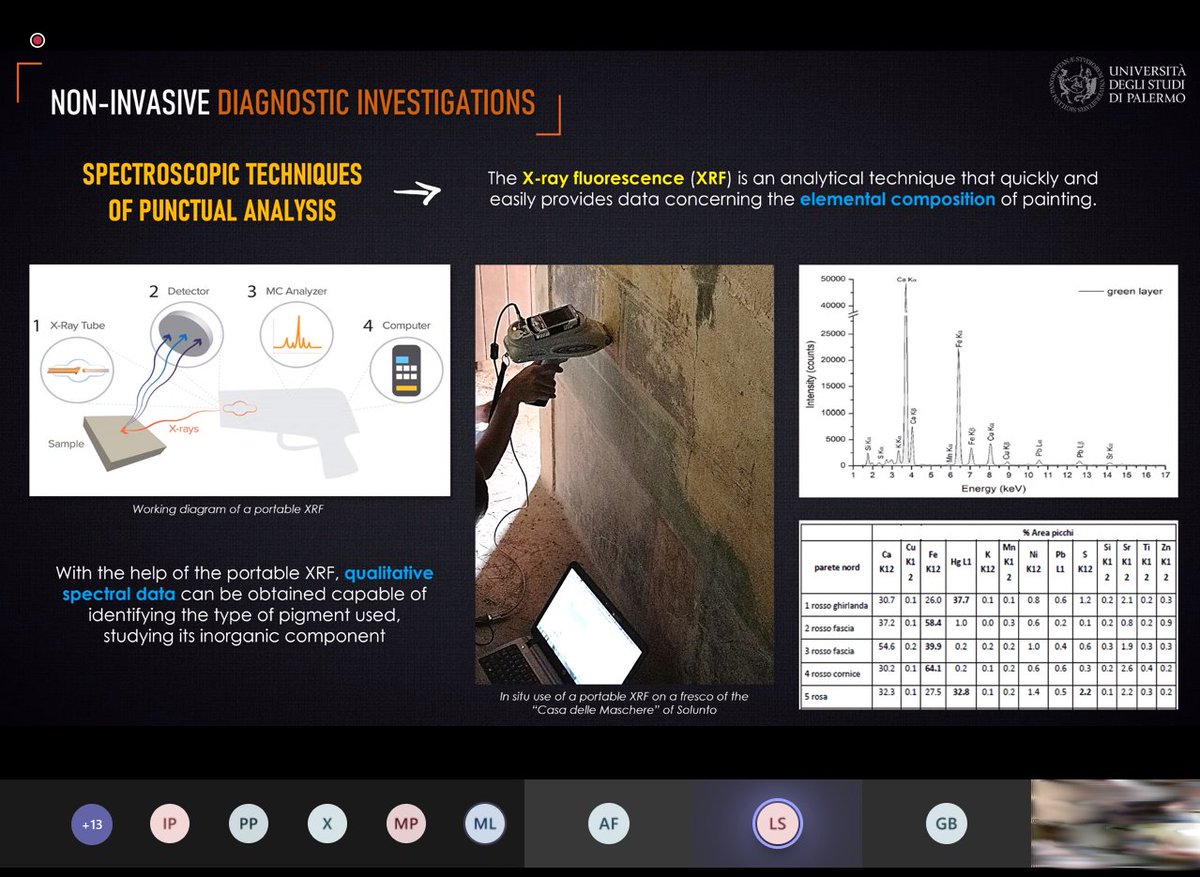This screenshot has width=1200, height=877.
Task: Click the "SPECTROSCOPIC TECHNIQUES" heading
Action: (222, 174)
